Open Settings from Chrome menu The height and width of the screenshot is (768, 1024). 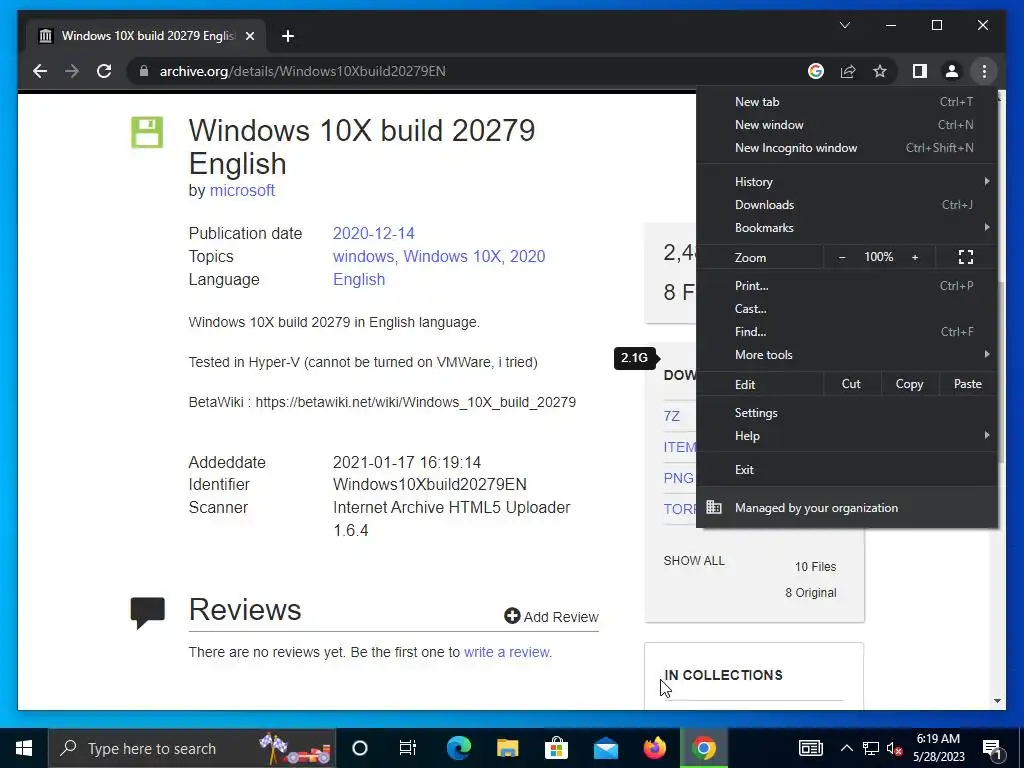pyautogui.click(x=847, y=413)
